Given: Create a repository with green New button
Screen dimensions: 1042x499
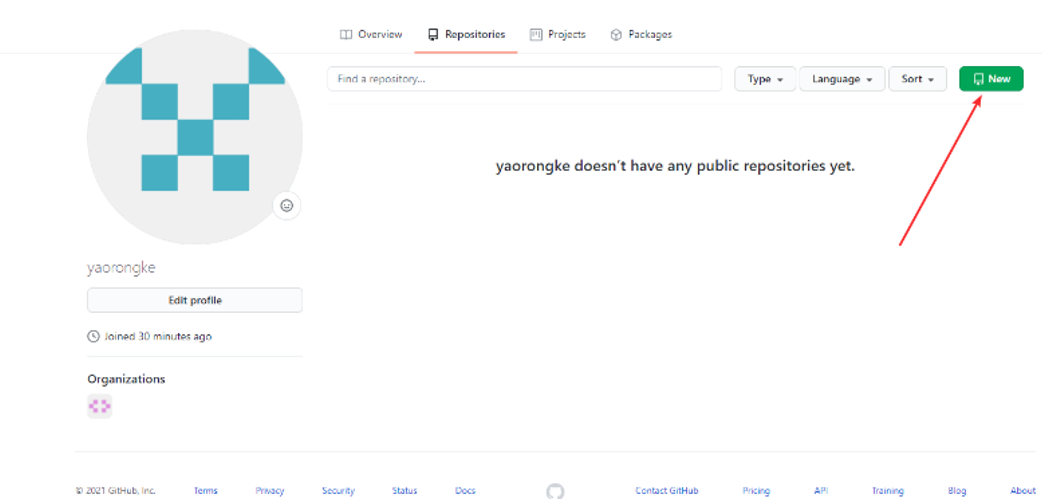Looking at the screenshot, I should coord(991,79).
